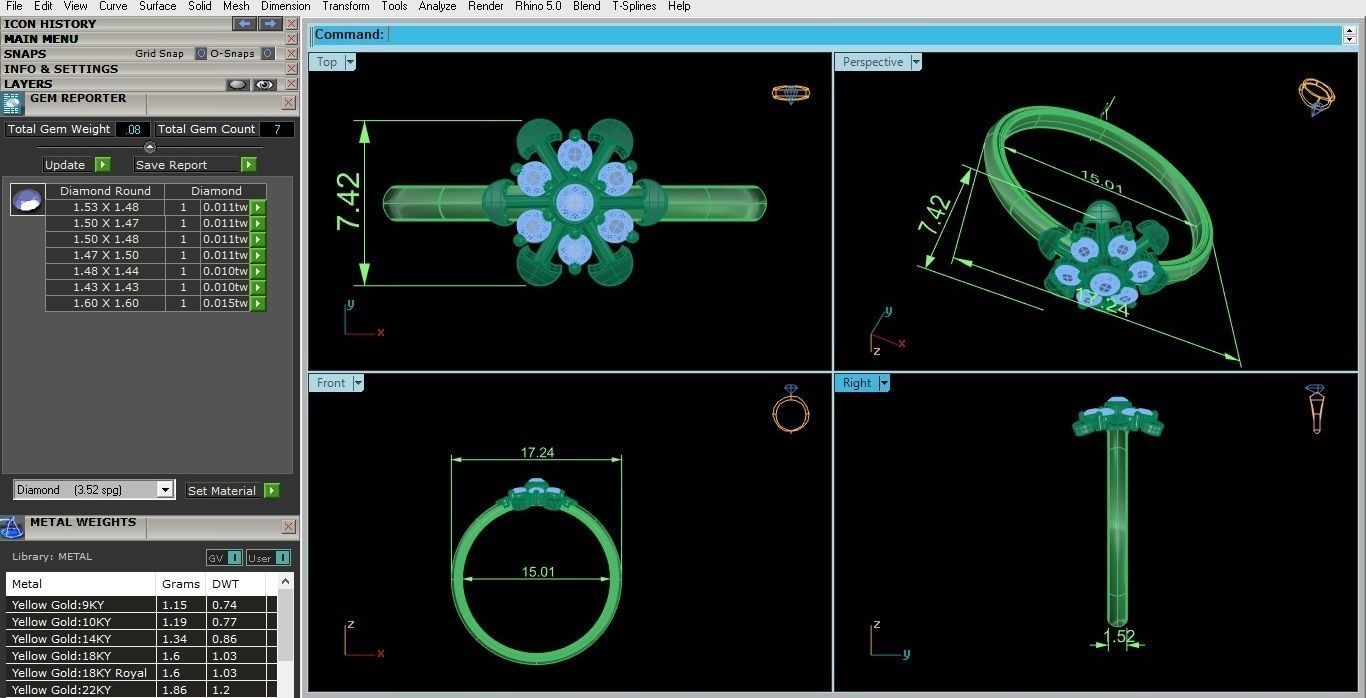Click the Top viewport label
Viewport: 1366px width, 698px height.
point(327,62)
